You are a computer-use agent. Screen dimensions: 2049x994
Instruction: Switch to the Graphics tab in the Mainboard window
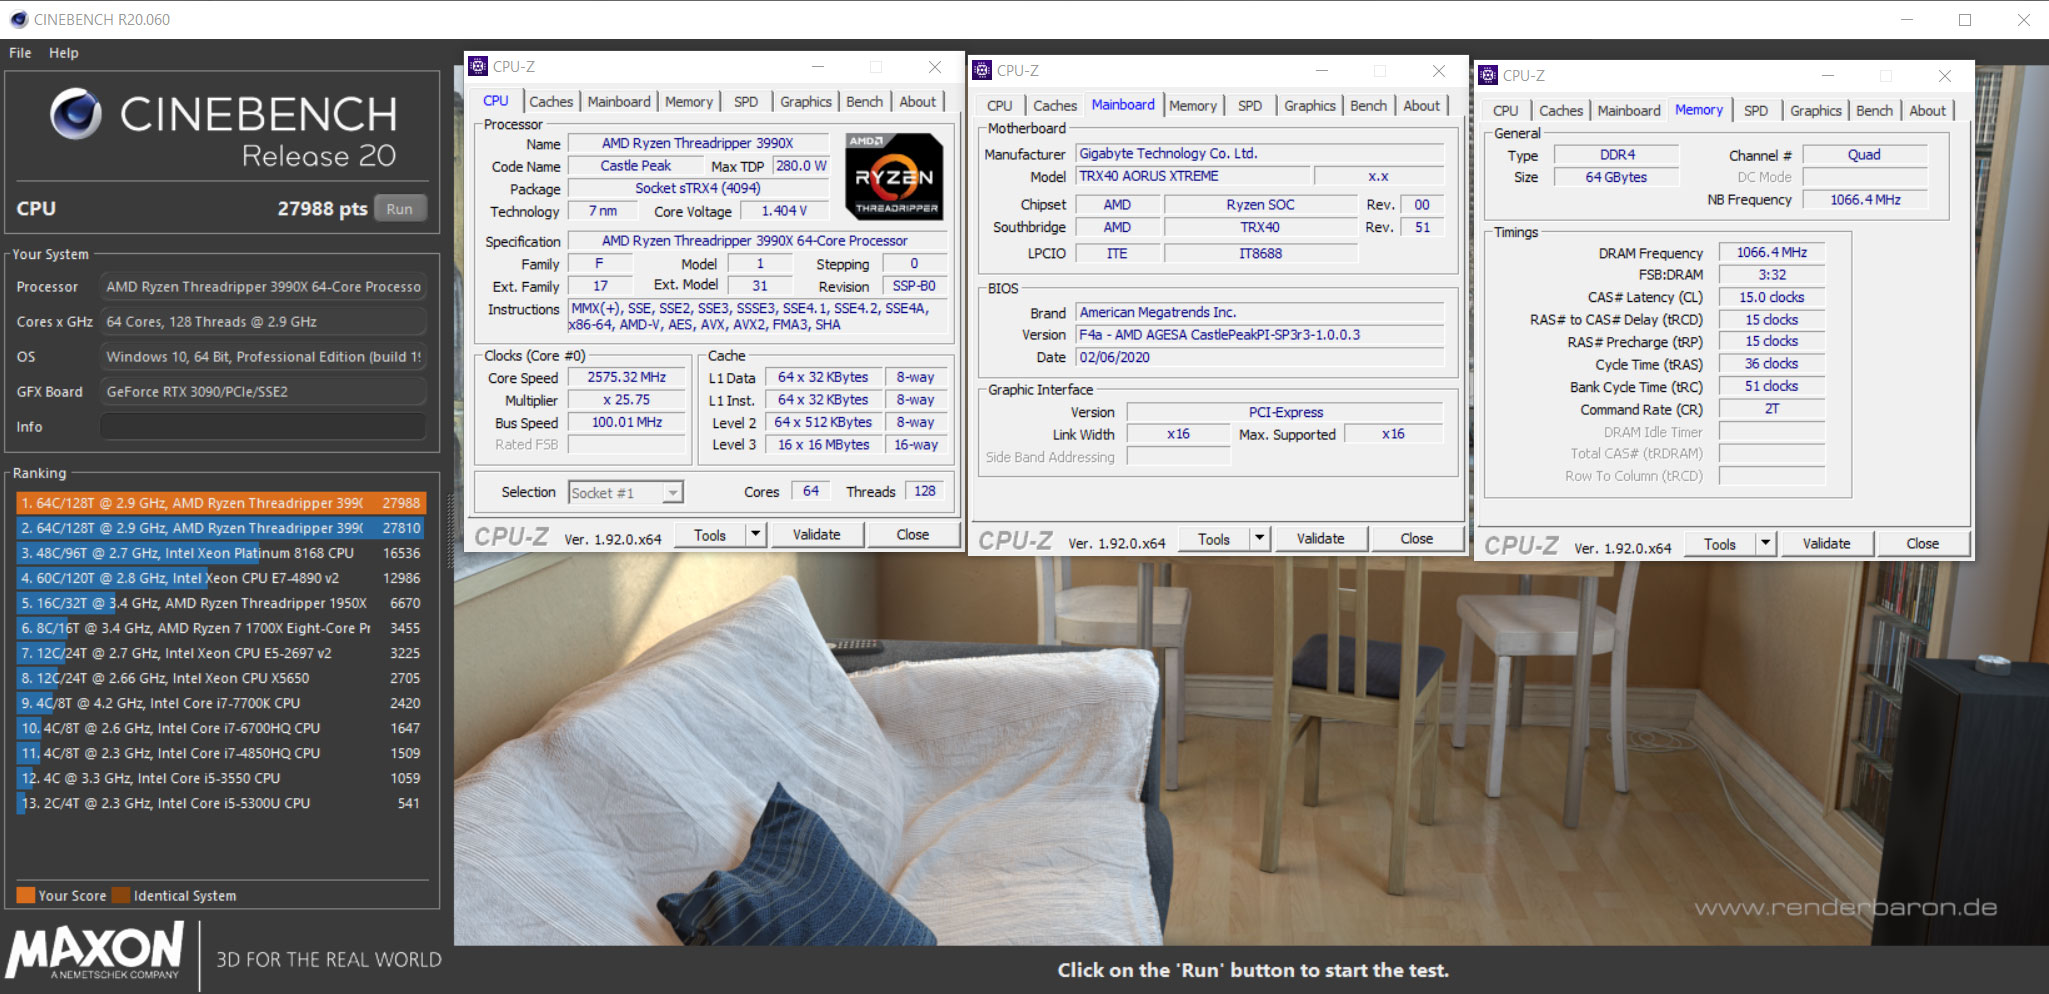click(1310, 105)
